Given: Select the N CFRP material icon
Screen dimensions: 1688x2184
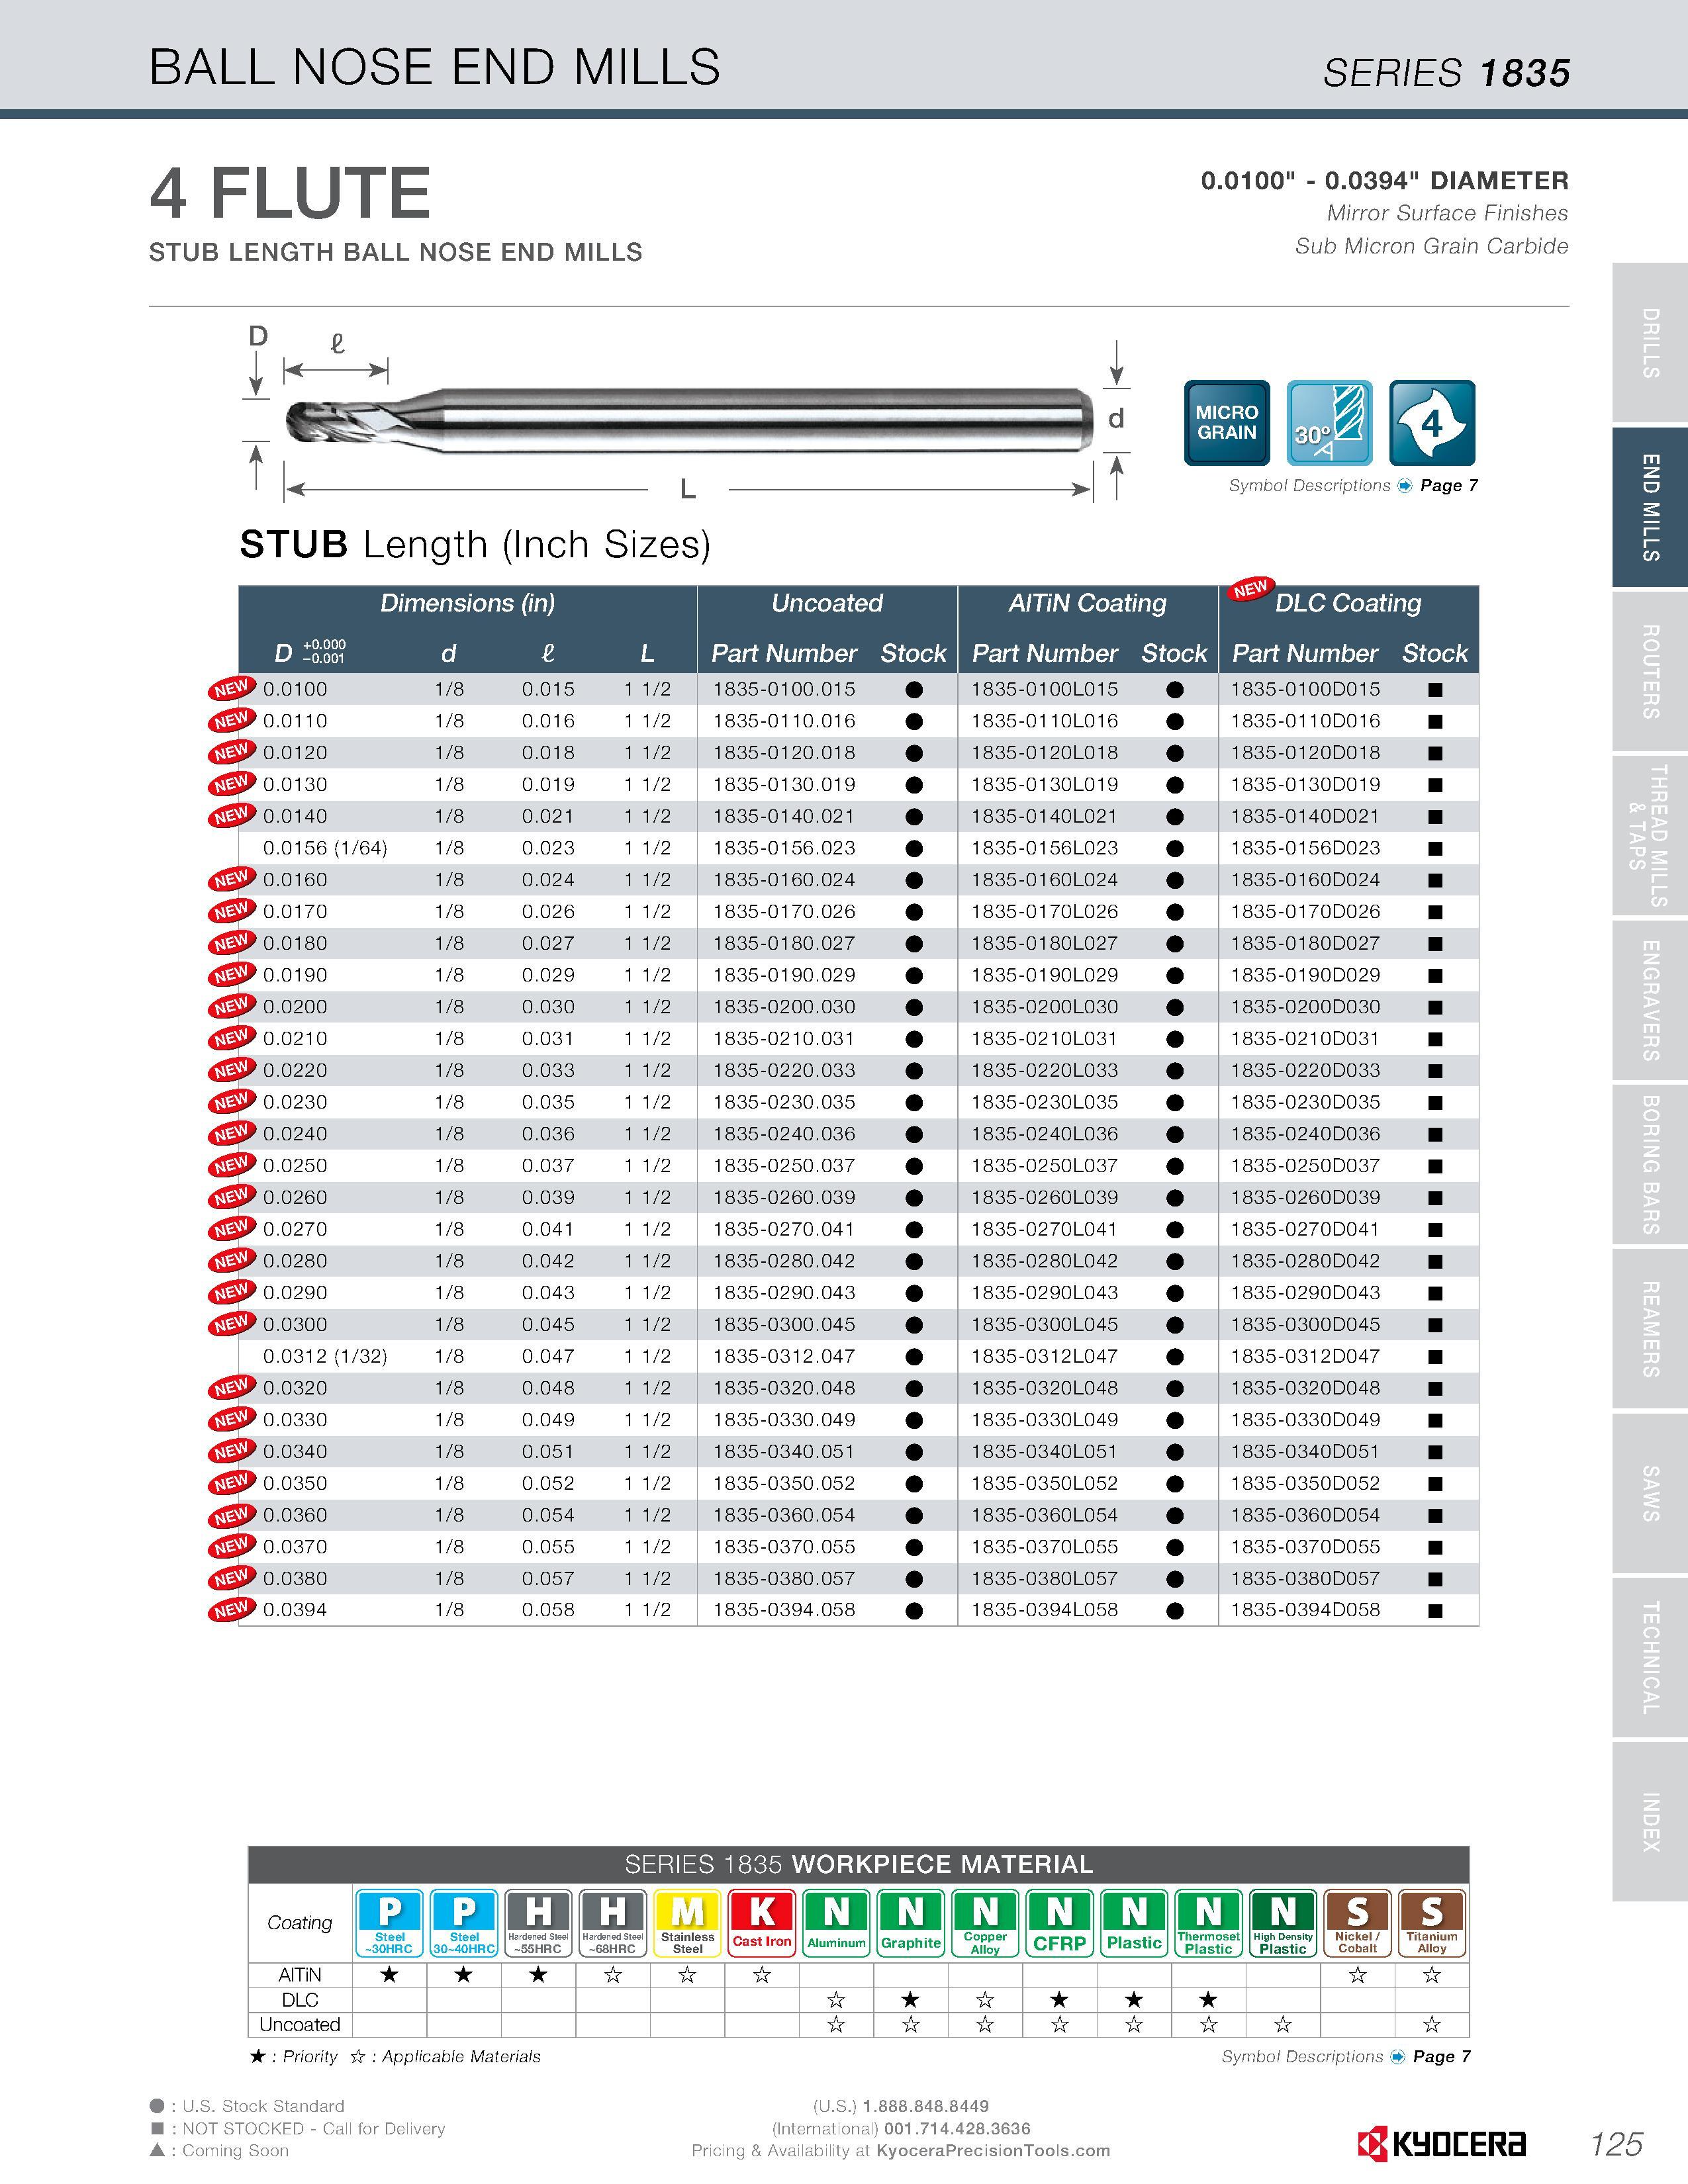Looking at the screenshot, I should 1059,1923.
